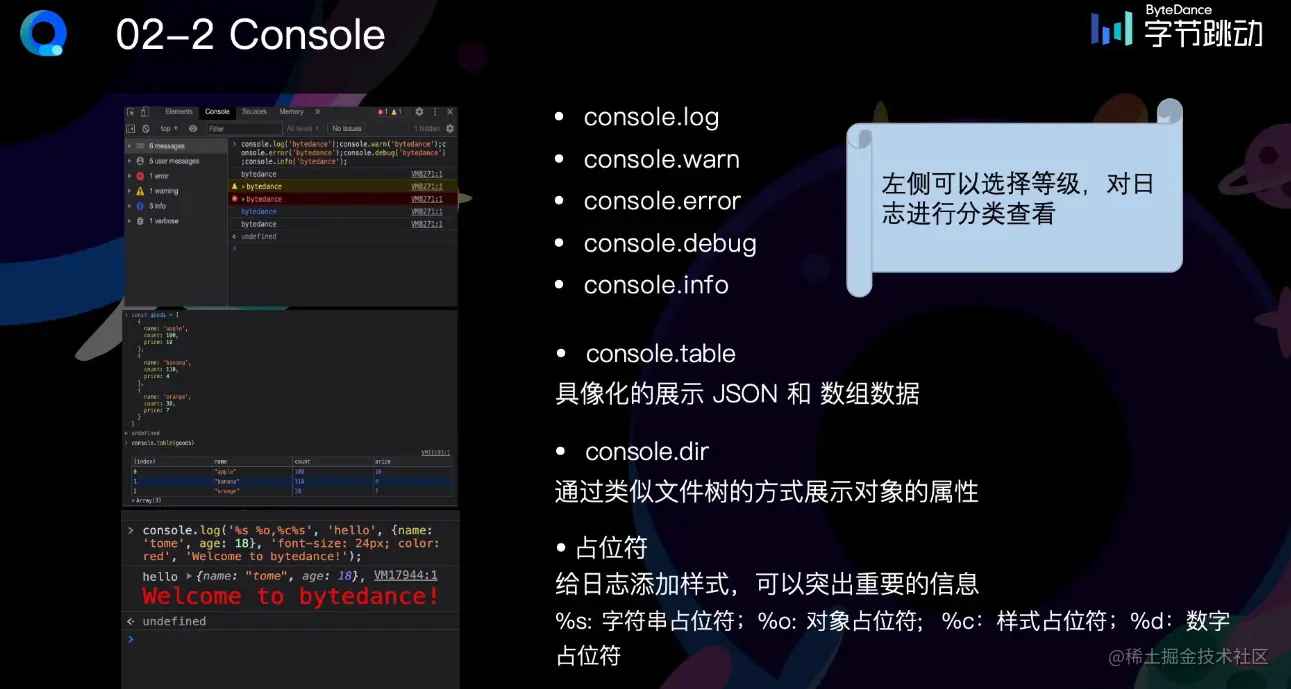This screenshot has height=689, width=1291.
Task: Open the 'top' JavaScript context dropdown
Action: (169, 128)
